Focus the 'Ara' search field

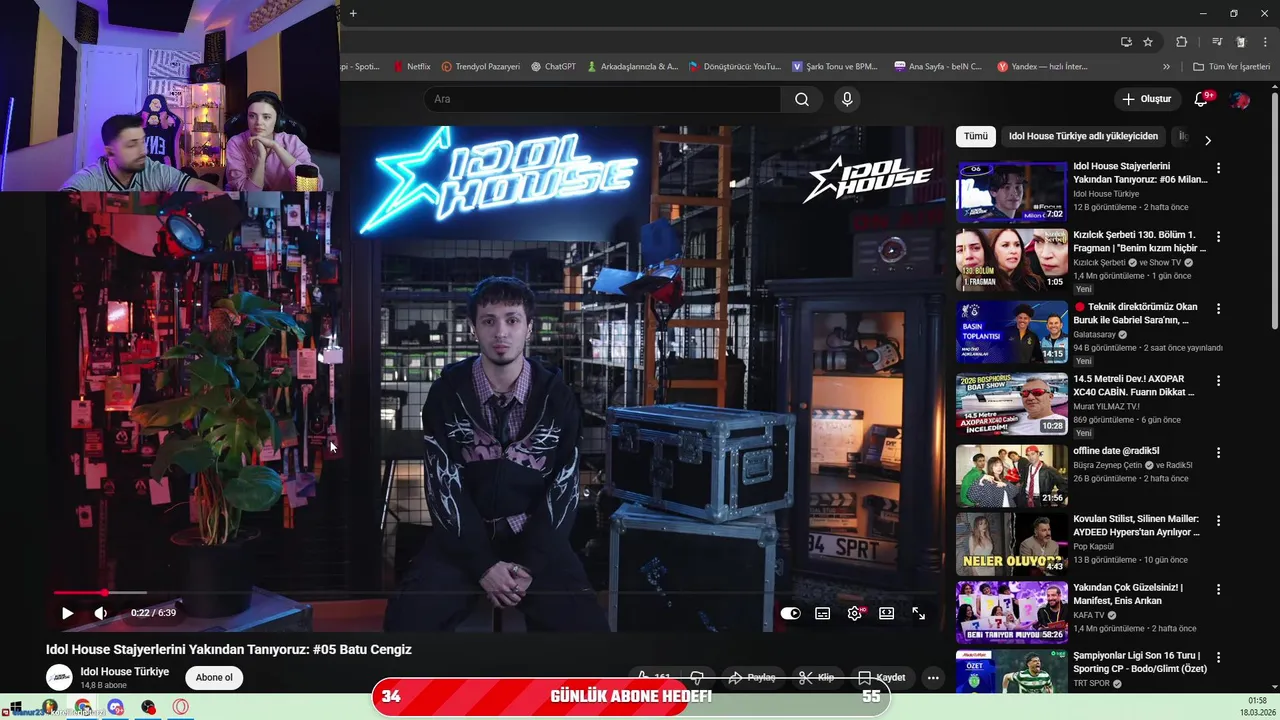(603, 99)
